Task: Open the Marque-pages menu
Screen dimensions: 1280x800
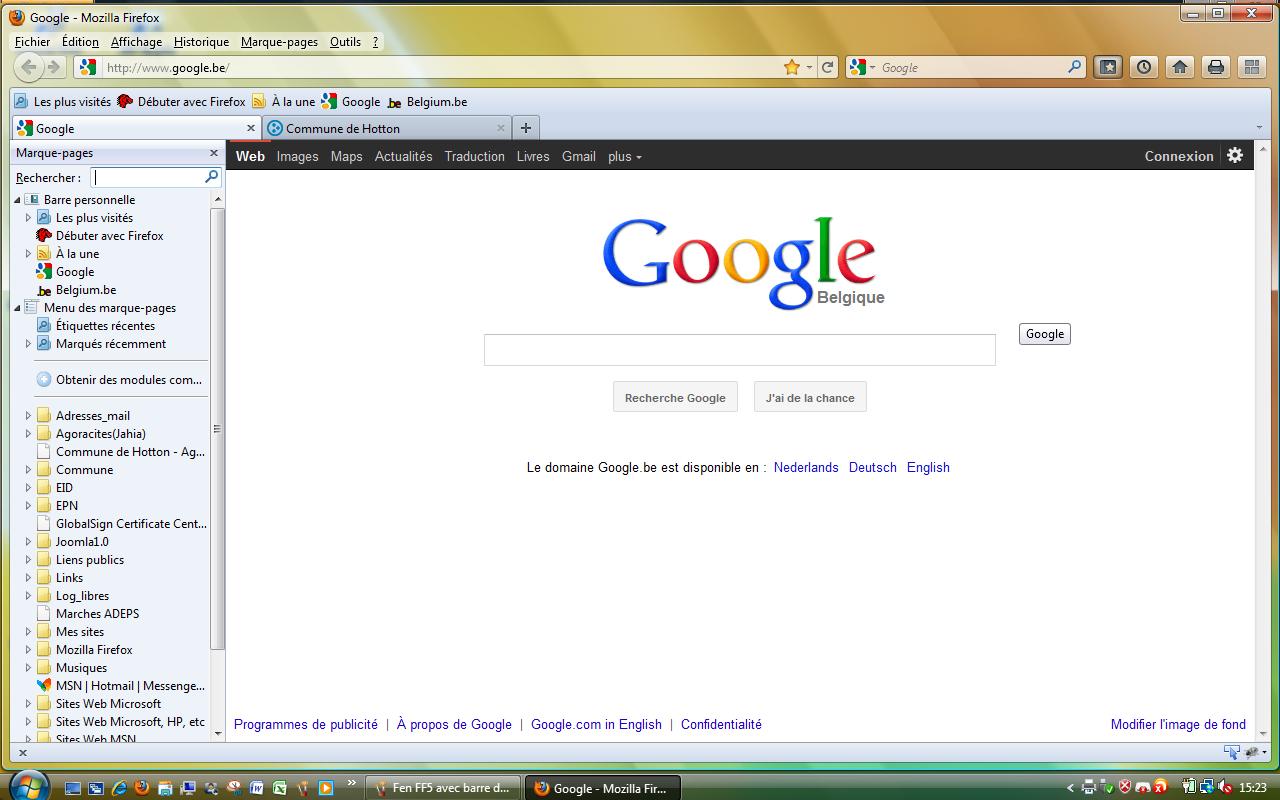Action: [x=279, y=42]
